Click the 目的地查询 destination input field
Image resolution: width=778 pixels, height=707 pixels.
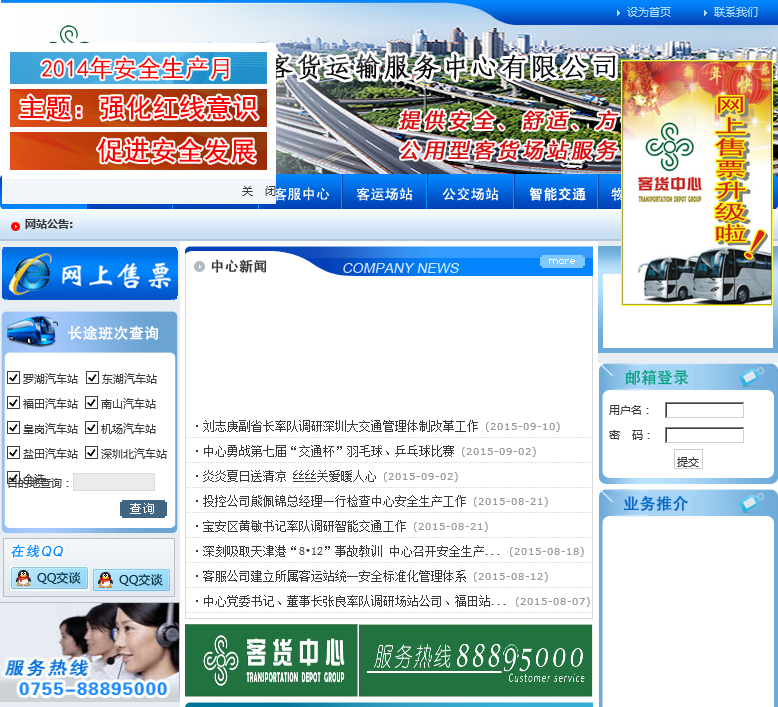pos(114,482)
